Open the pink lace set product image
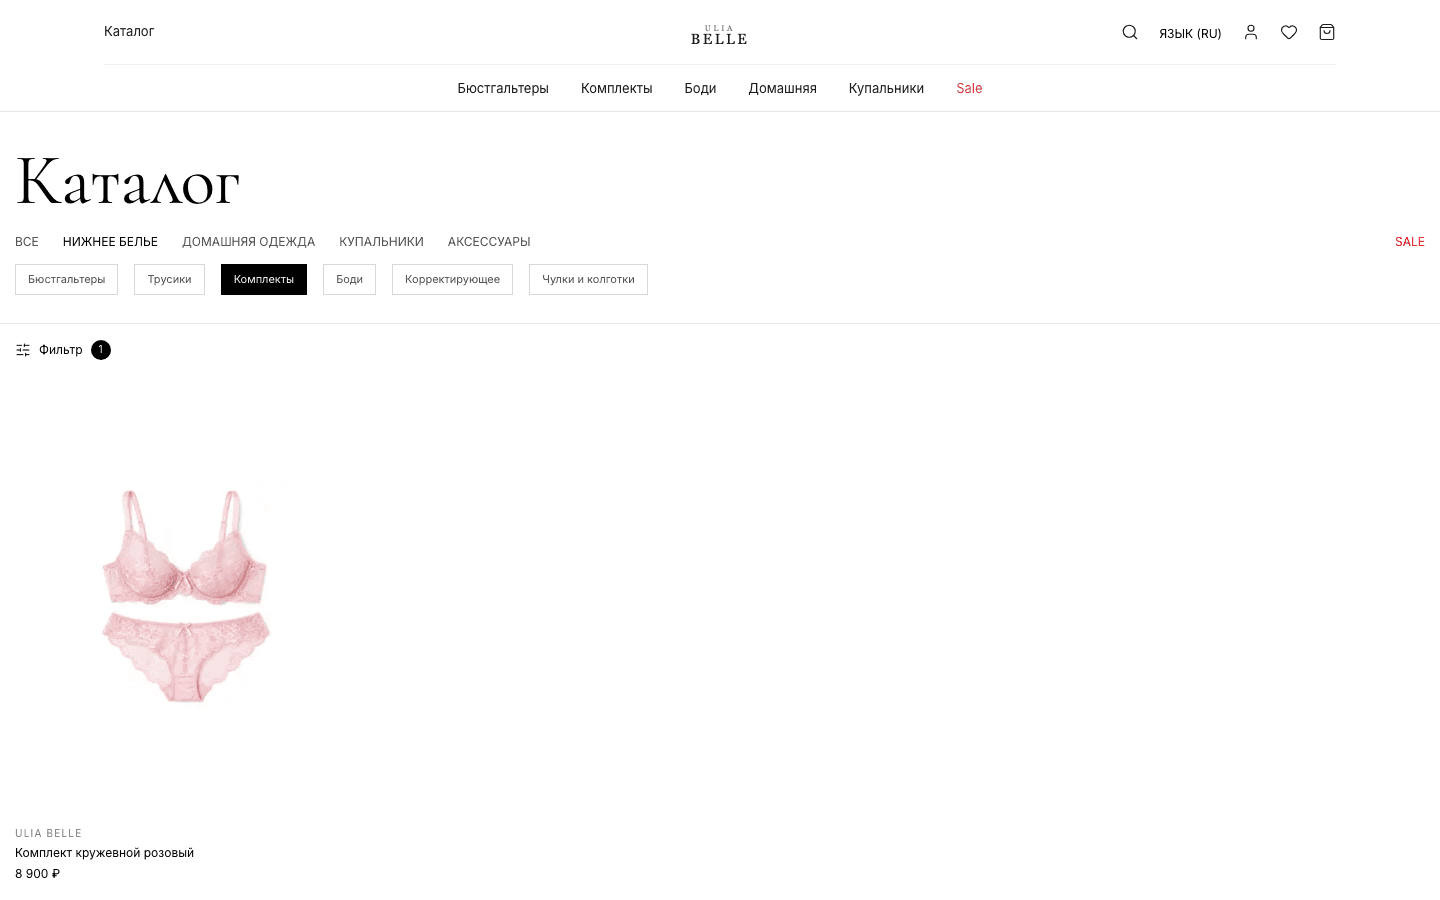The height and width of the screenshot is (900, 1440). 186,596
